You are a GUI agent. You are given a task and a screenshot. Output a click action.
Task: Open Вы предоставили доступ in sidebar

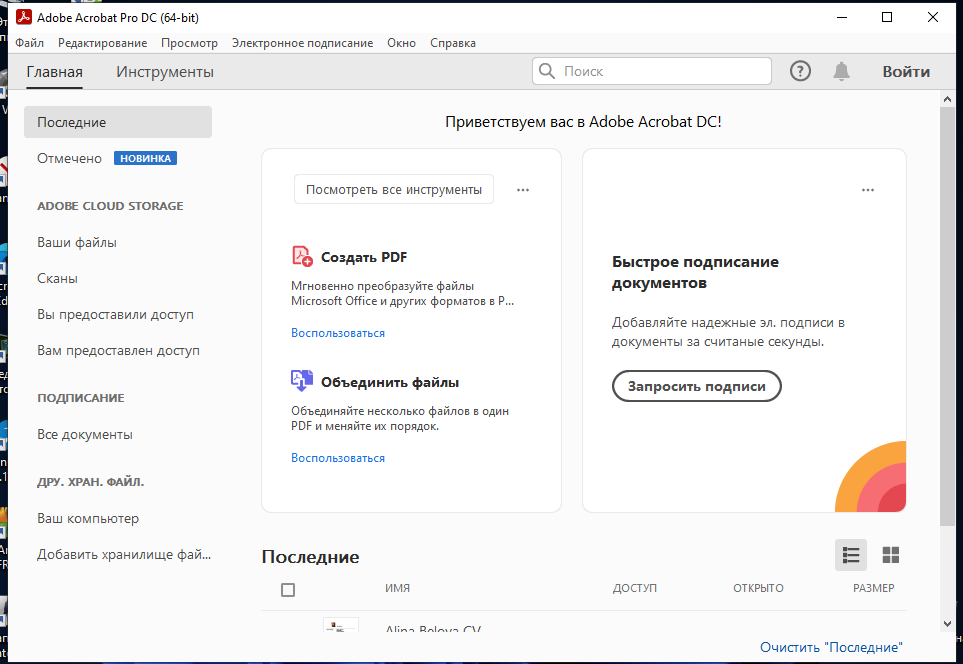[x=115, y=314]
